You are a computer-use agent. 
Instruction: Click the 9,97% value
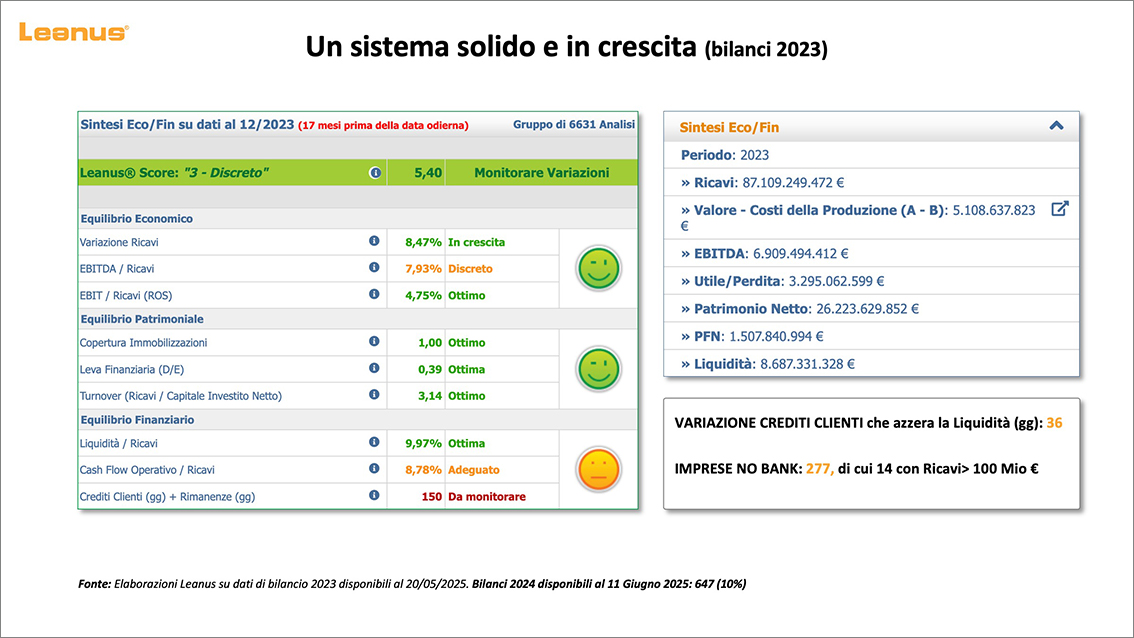point(423,443)
